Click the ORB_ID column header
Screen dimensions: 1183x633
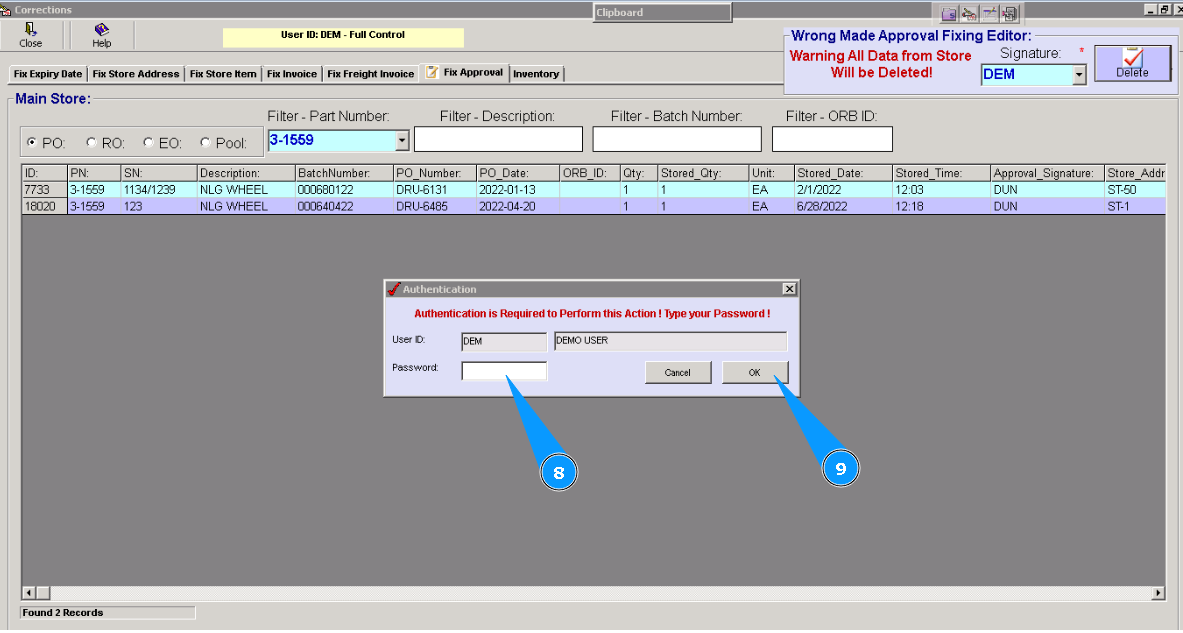click(590, 174)
